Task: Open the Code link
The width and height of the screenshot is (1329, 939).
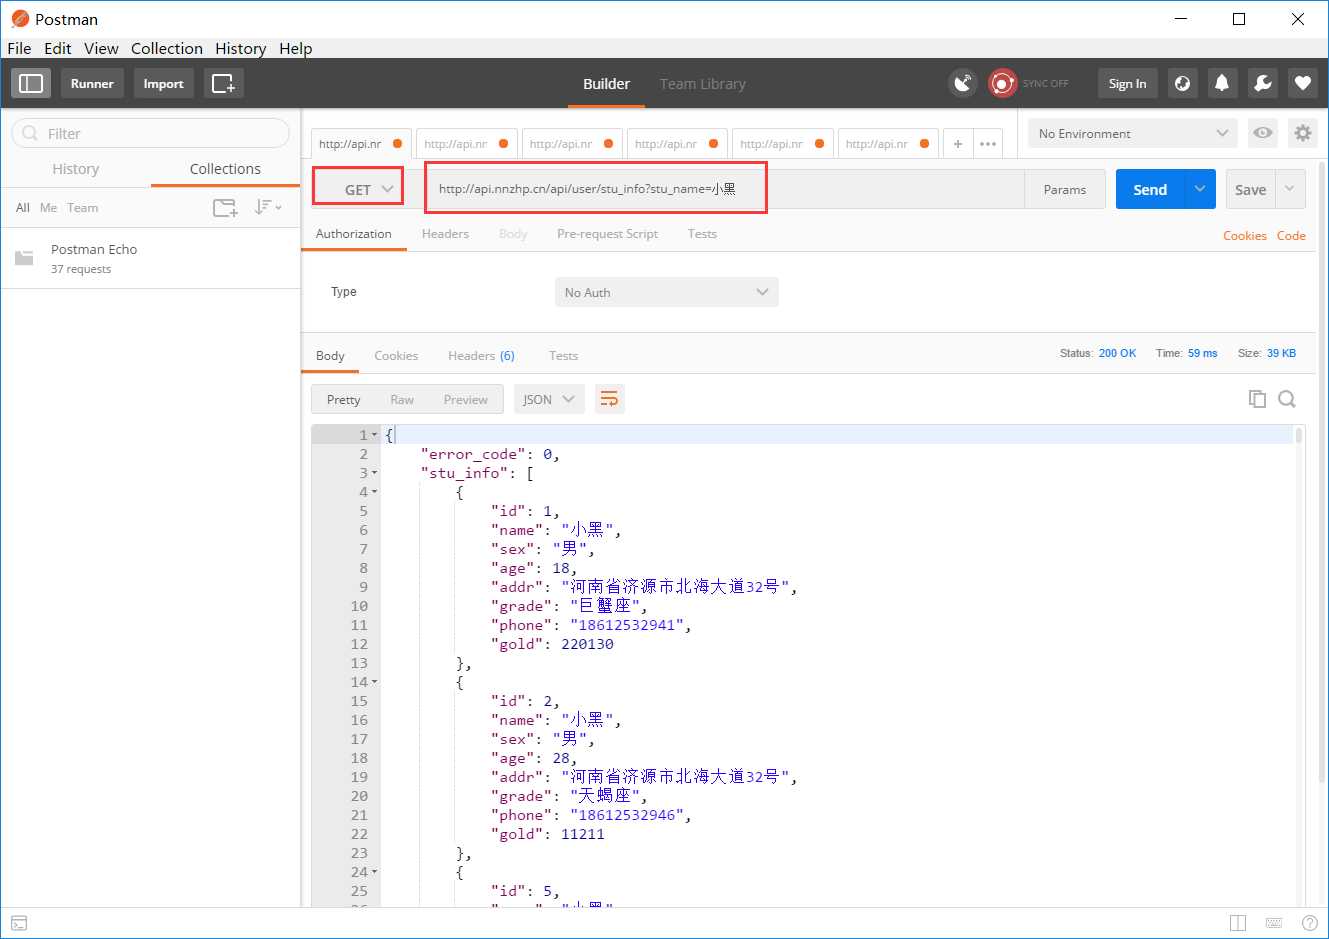Action: tap(1291, 236)
